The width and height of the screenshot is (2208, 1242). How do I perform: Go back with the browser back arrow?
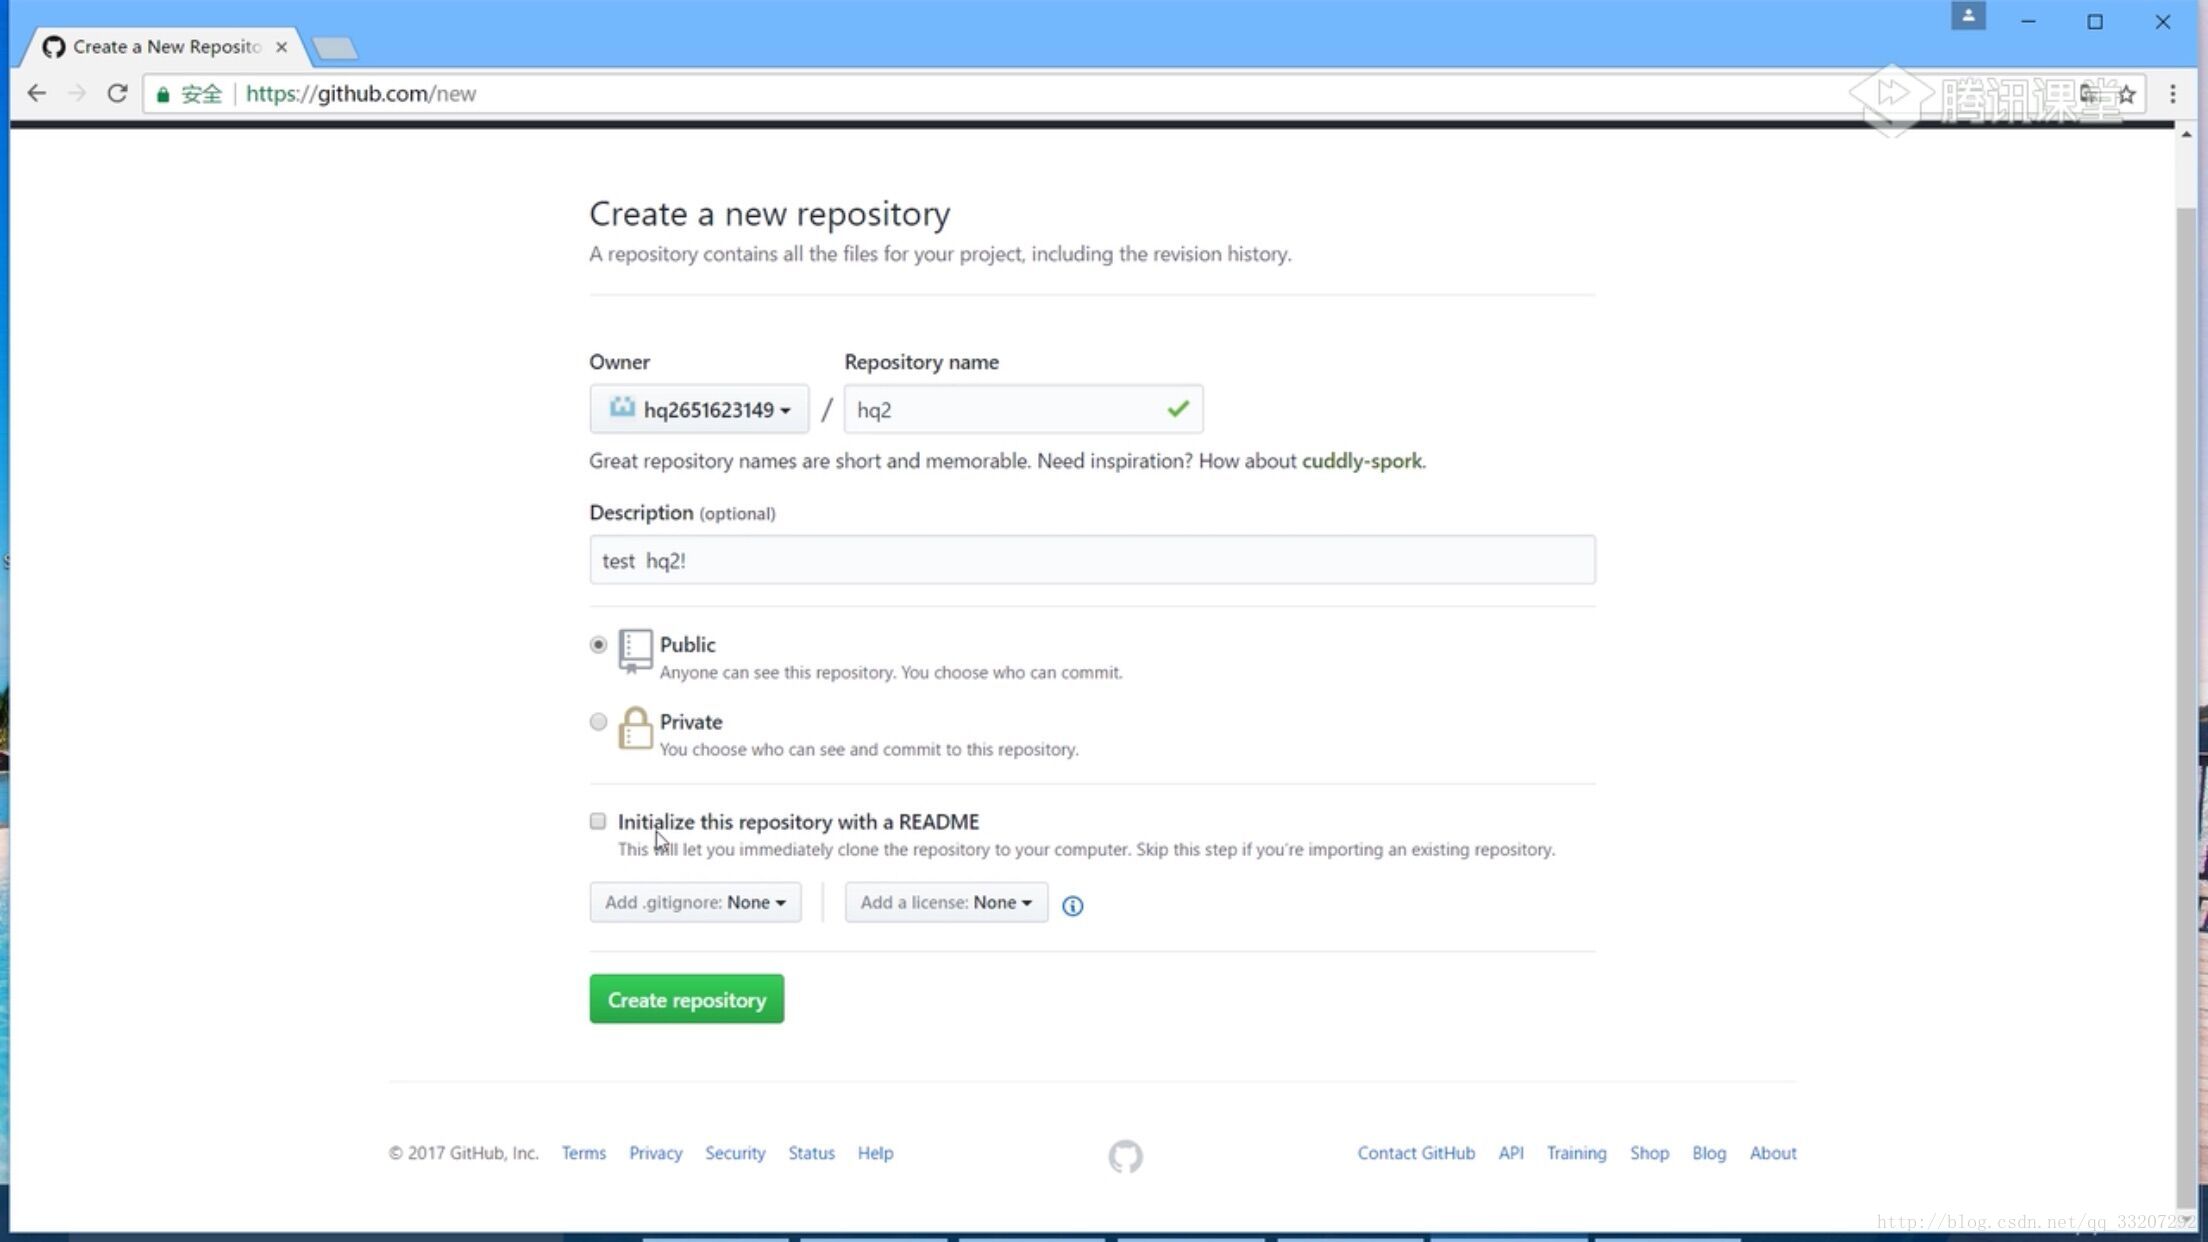[37, 93]
